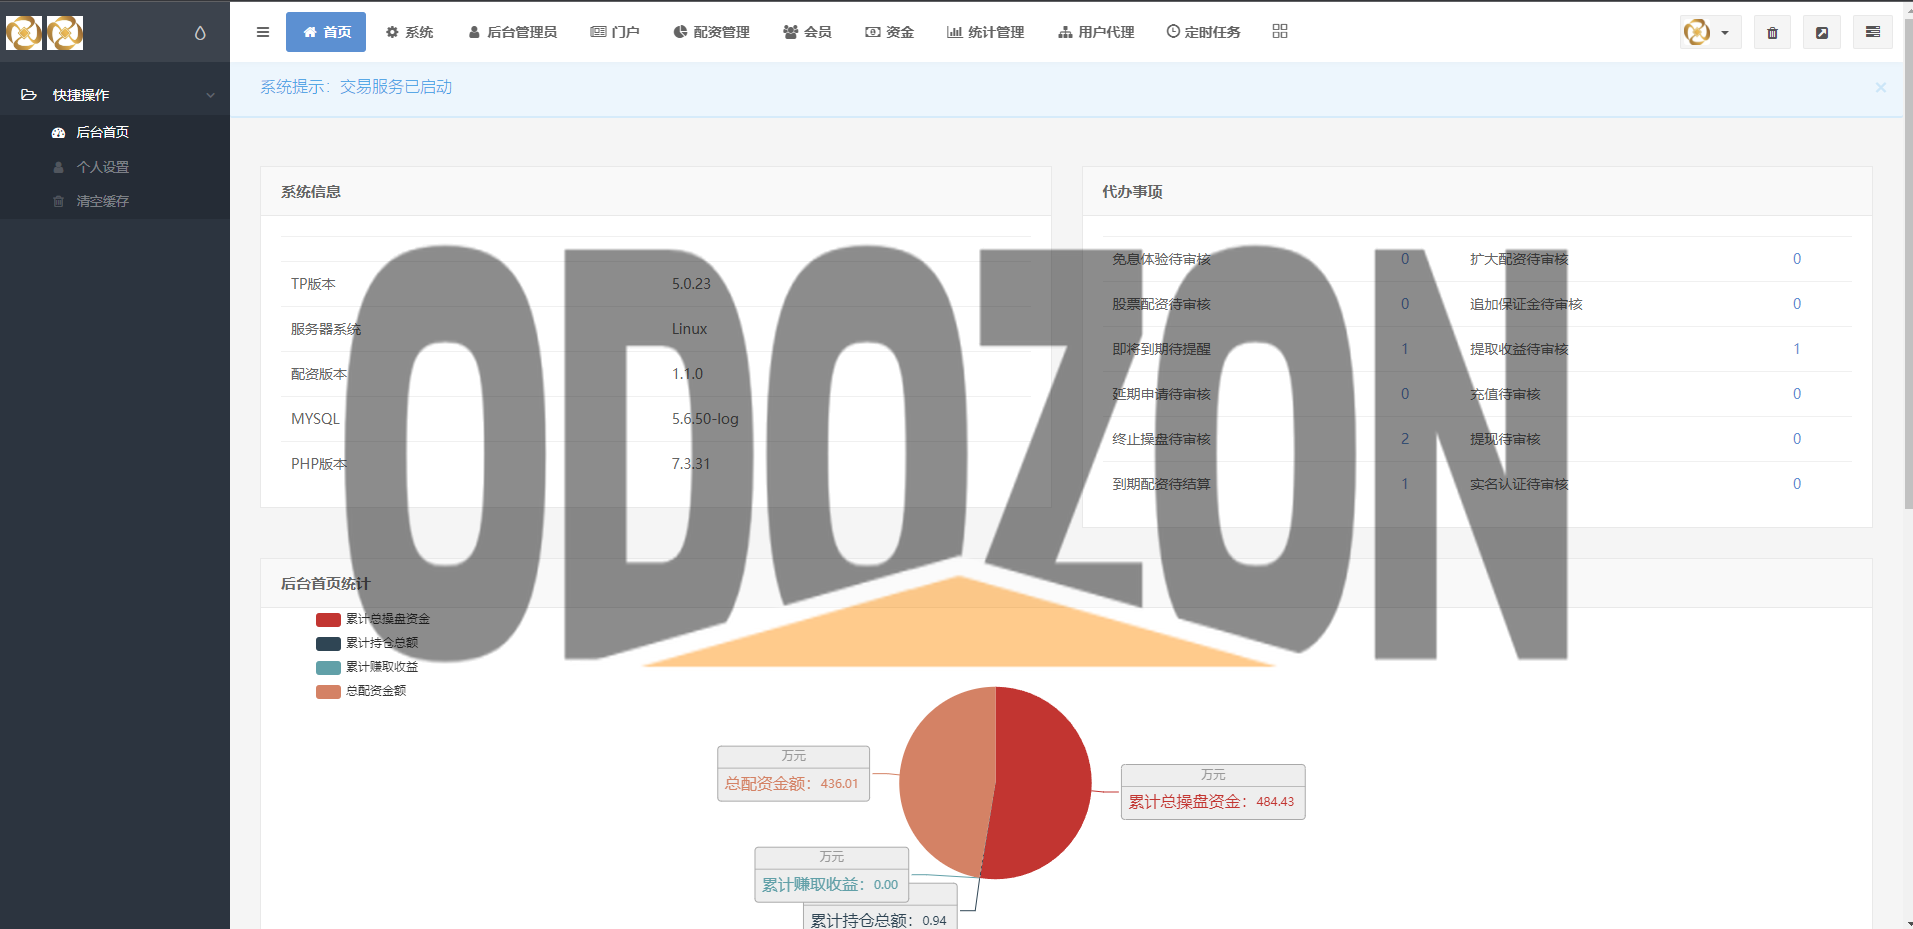Viewport: 1913px width, 929px height.
Task: Click the TP版本 value 5.0.23
Action: tap(691, 284)
